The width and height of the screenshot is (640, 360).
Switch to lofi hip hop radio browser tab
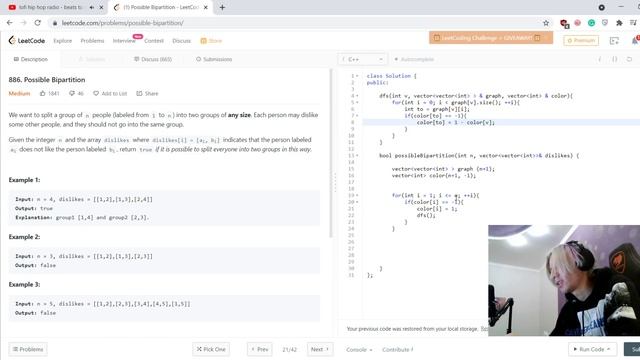click(50, 7)
